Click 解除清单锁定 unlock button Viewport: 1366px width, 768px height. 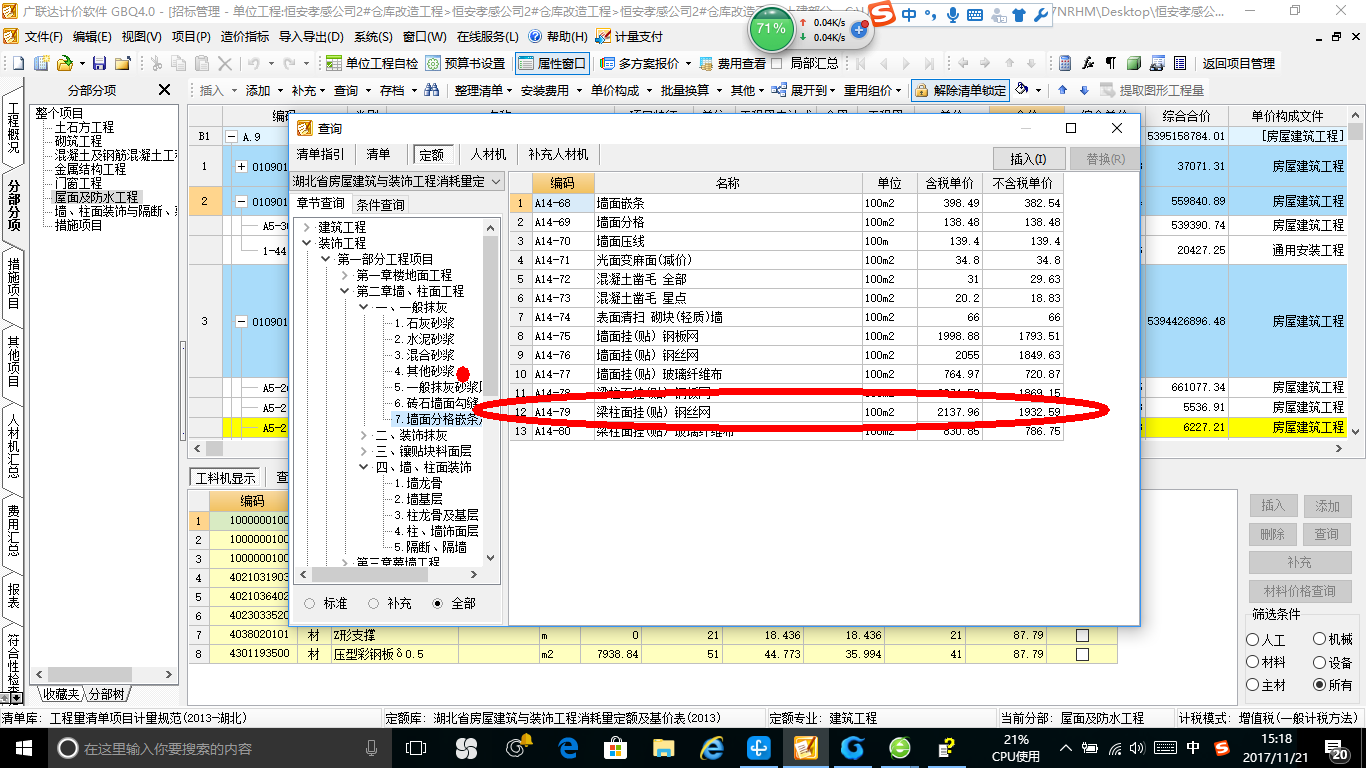(x=960, y=90)
